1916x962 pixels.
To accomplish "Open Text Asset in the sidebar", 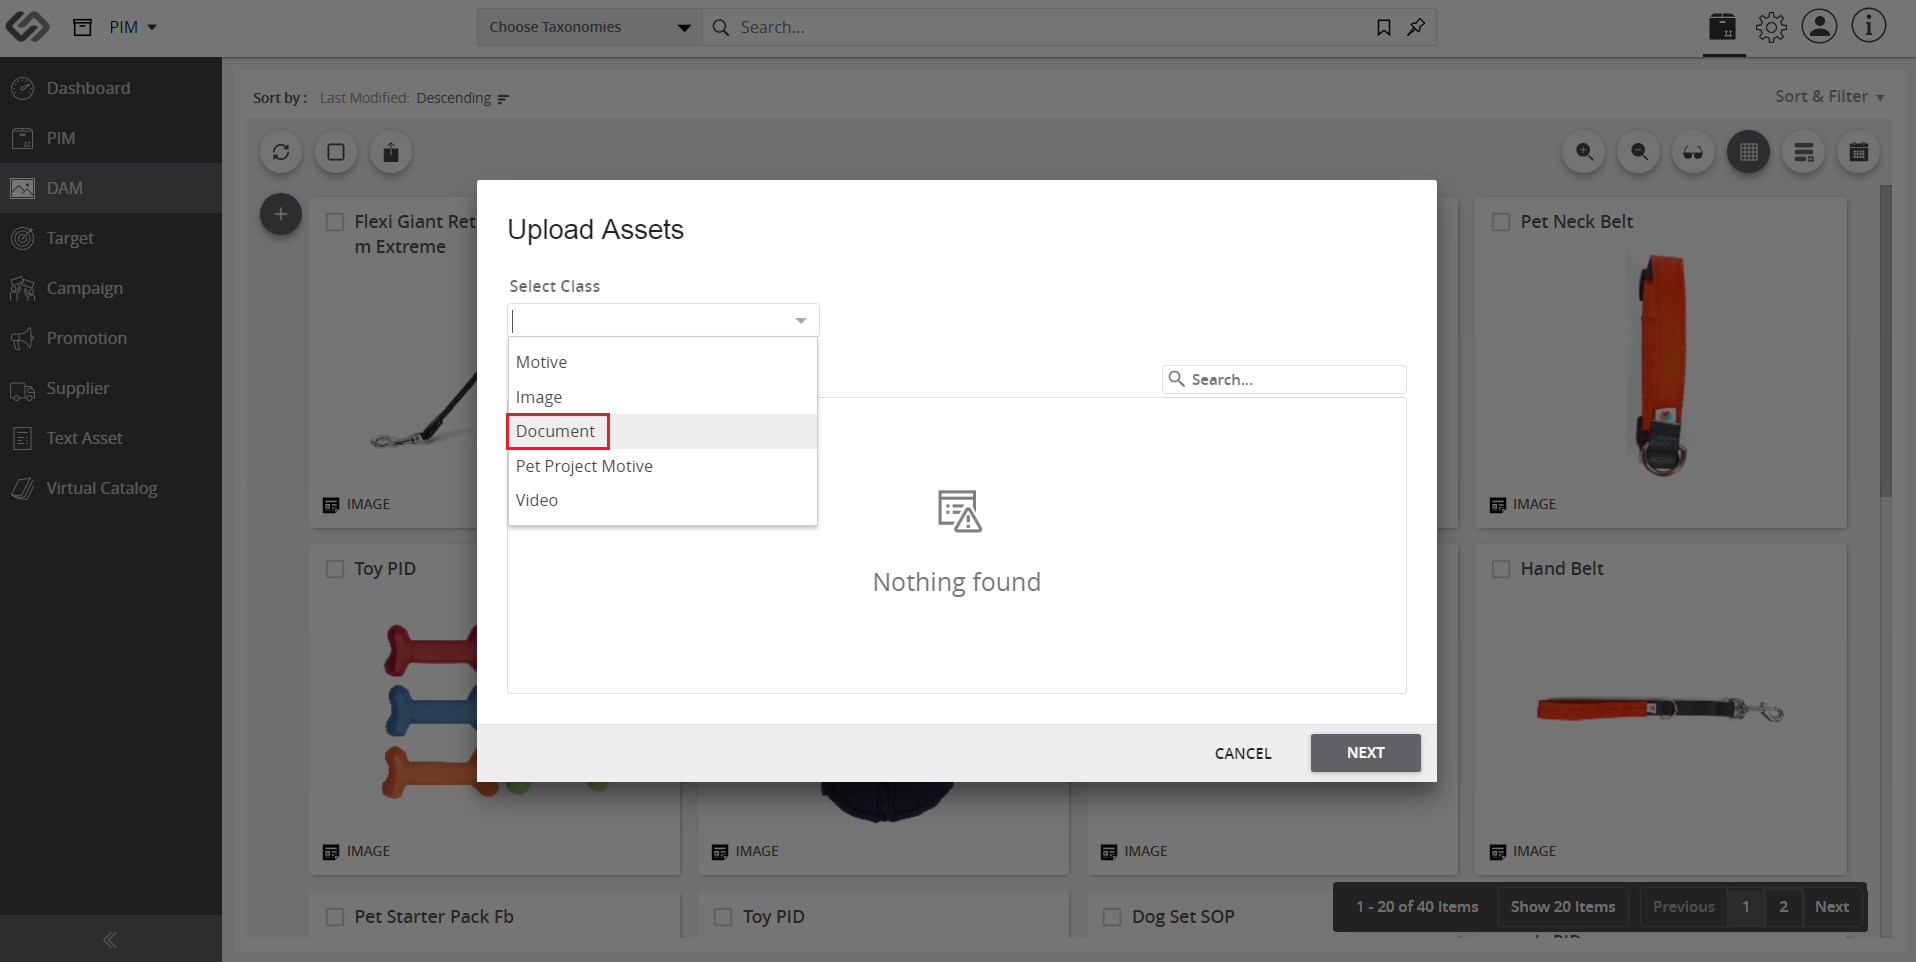I will (111, 438).
